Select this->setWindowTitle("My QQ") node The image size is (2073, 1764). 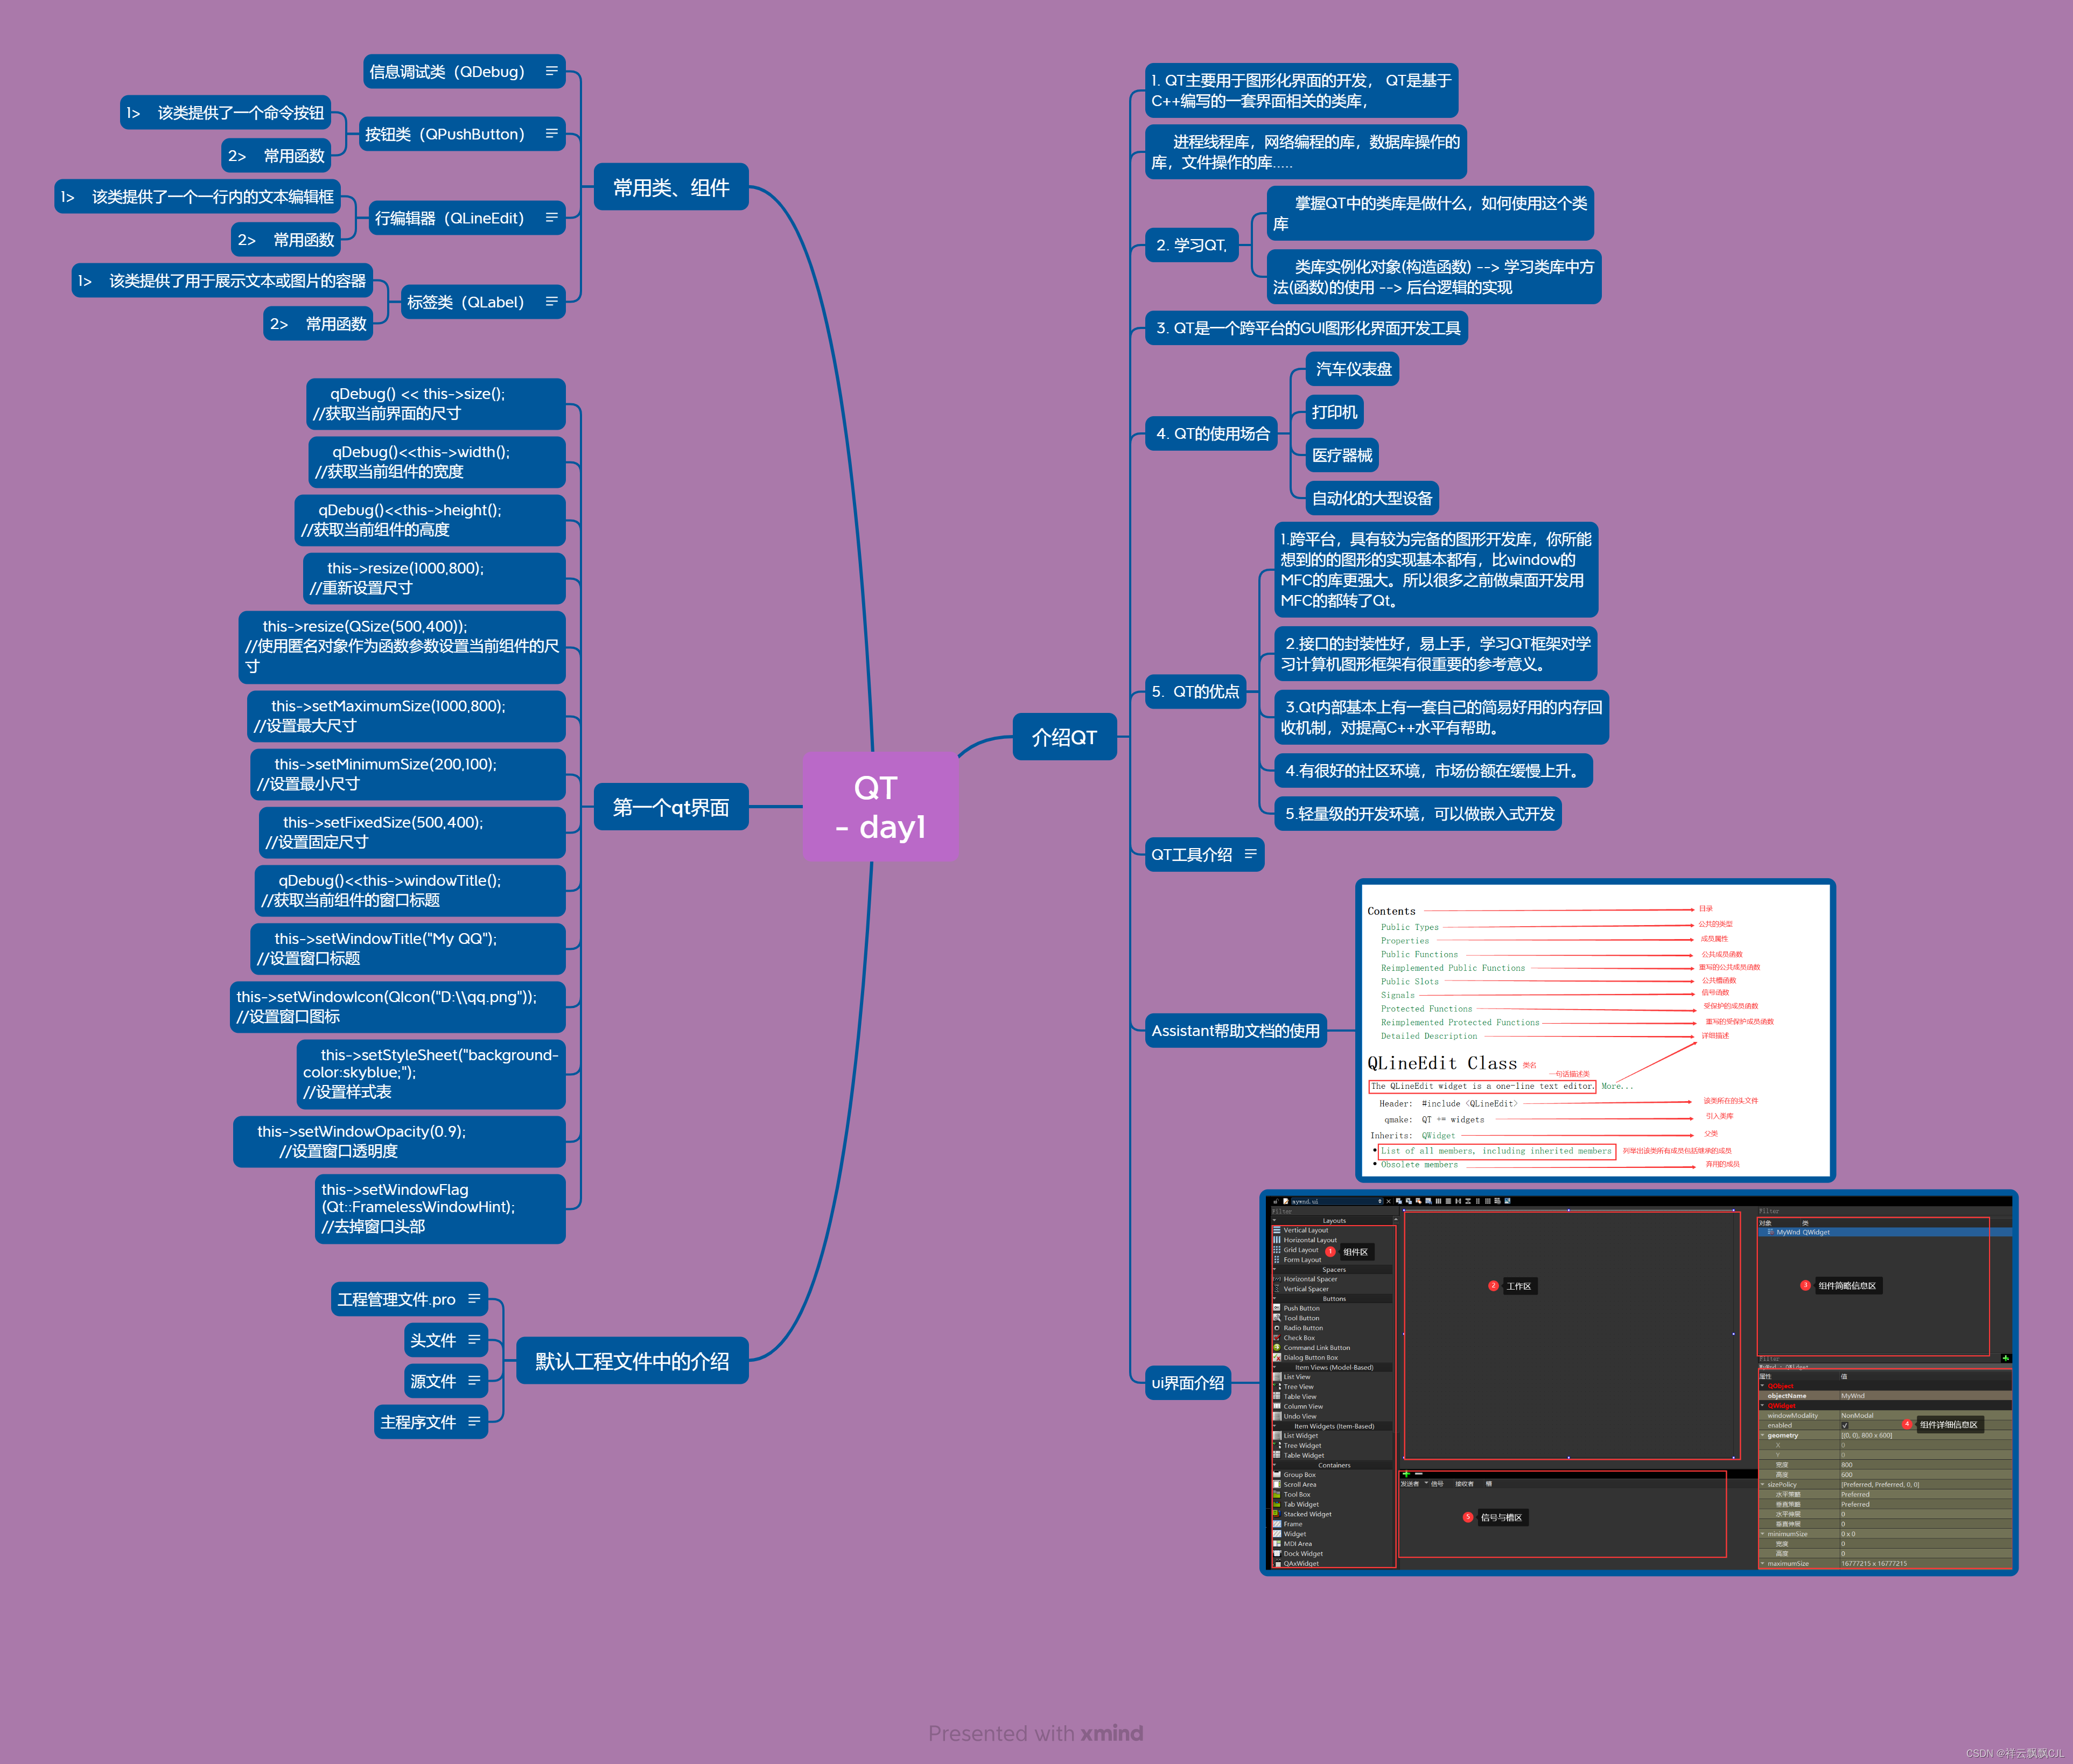408,948
